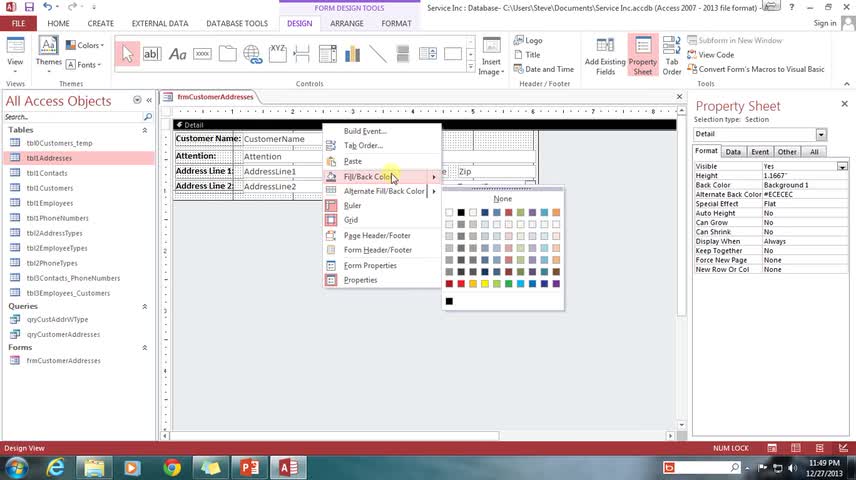
Task: Switch to PowerPoint in the taskbar
Action: [249, 467]
